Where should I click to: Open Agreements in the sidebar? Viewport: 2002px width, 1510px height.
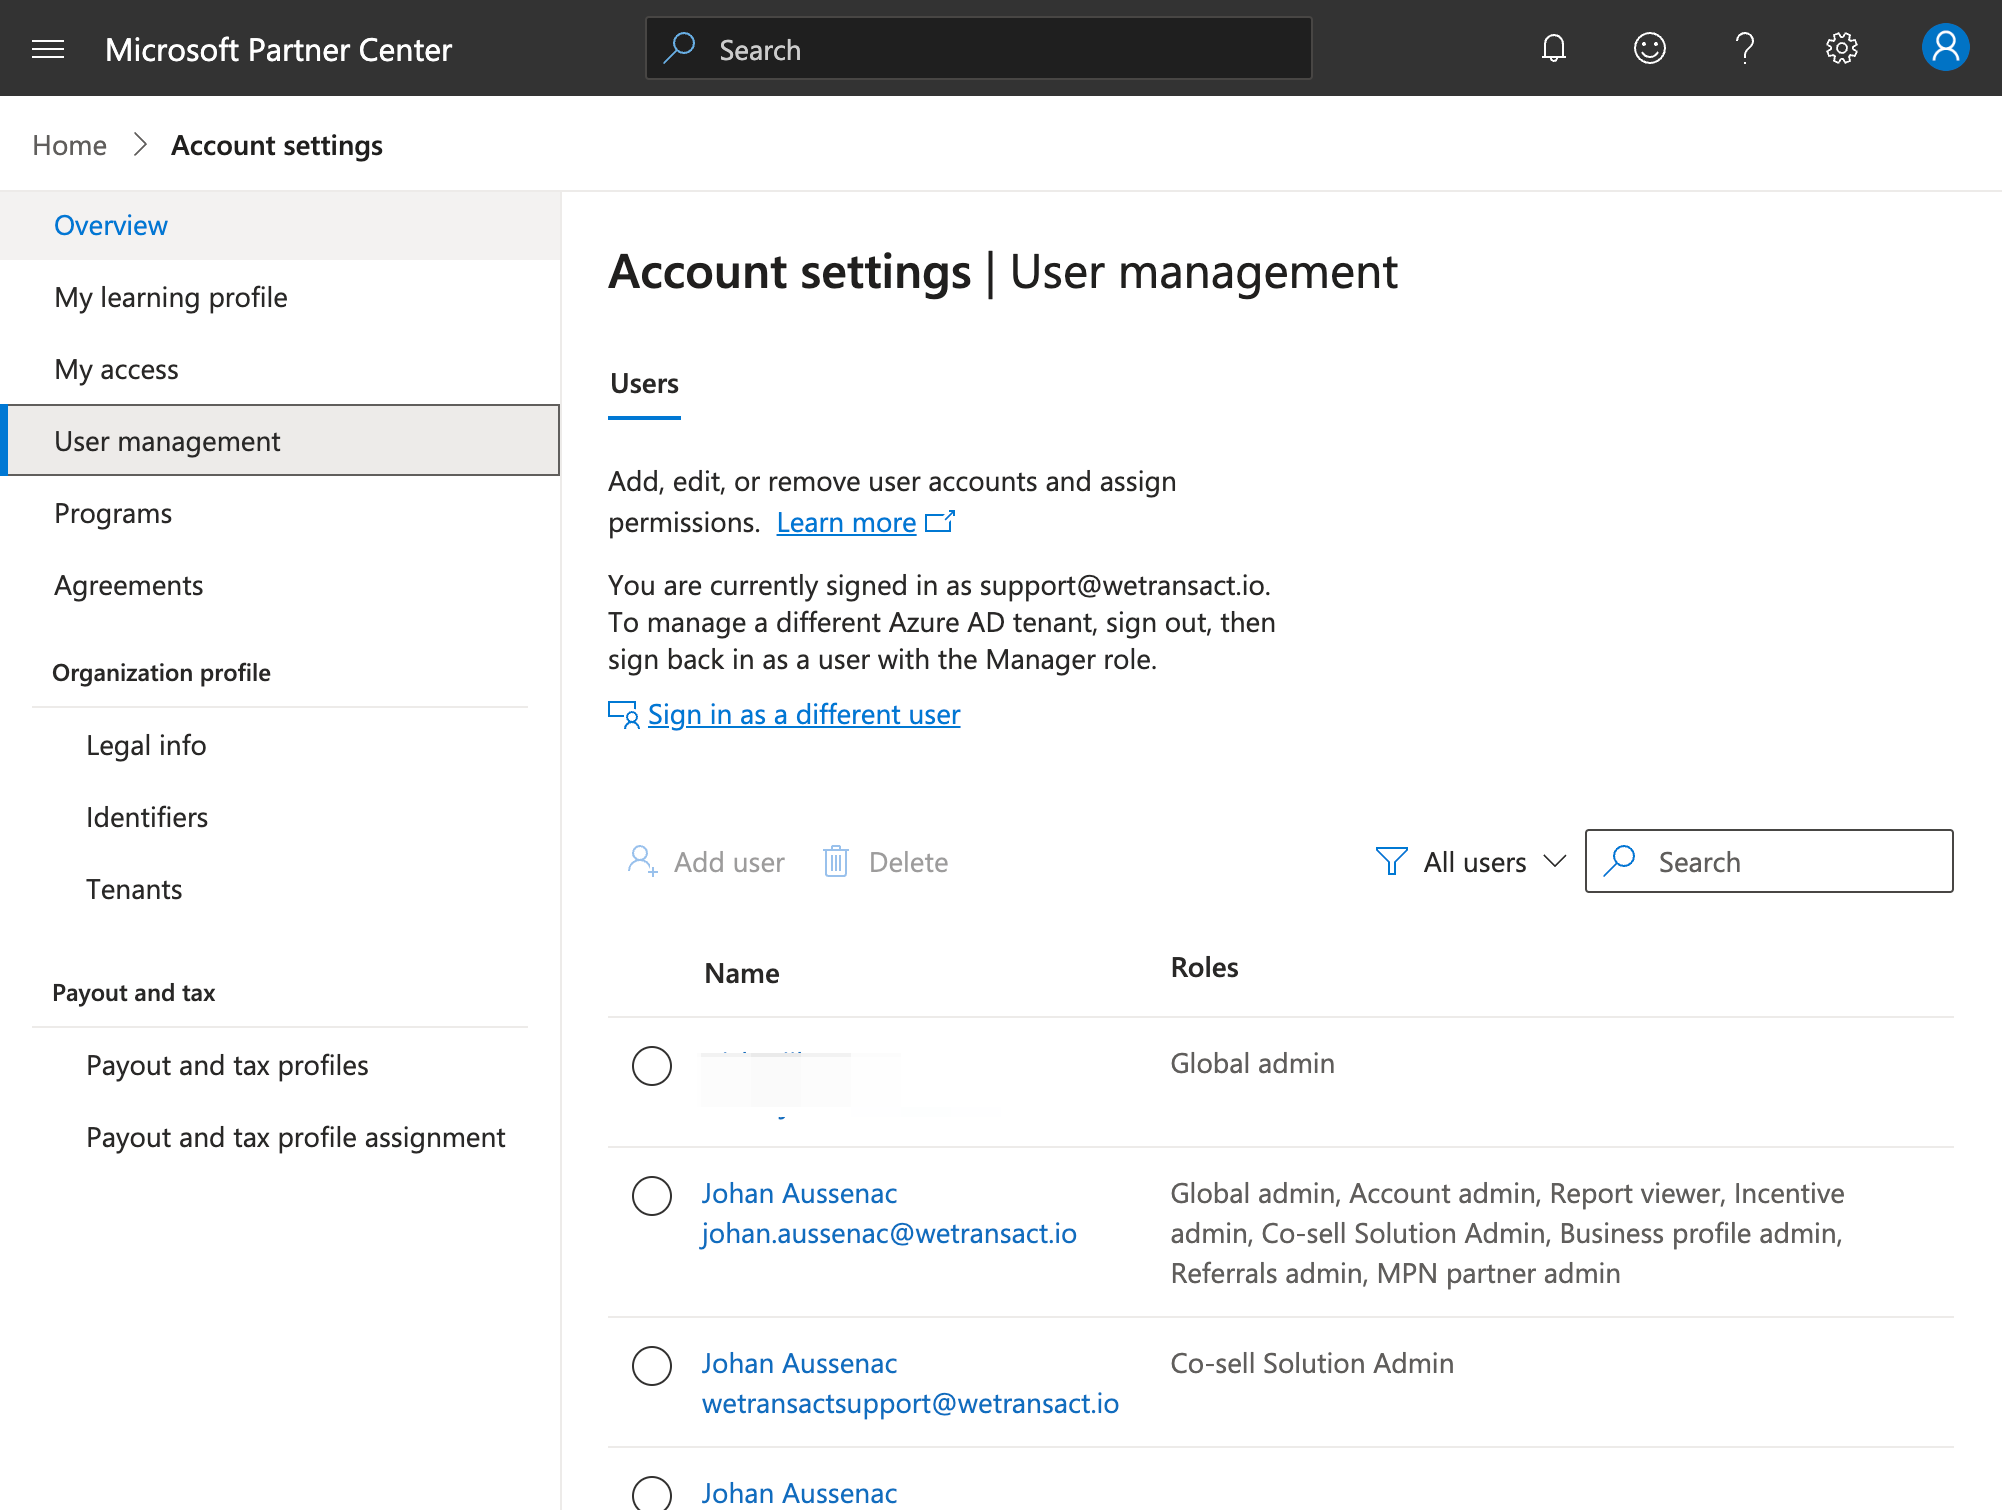coord(280,586)
